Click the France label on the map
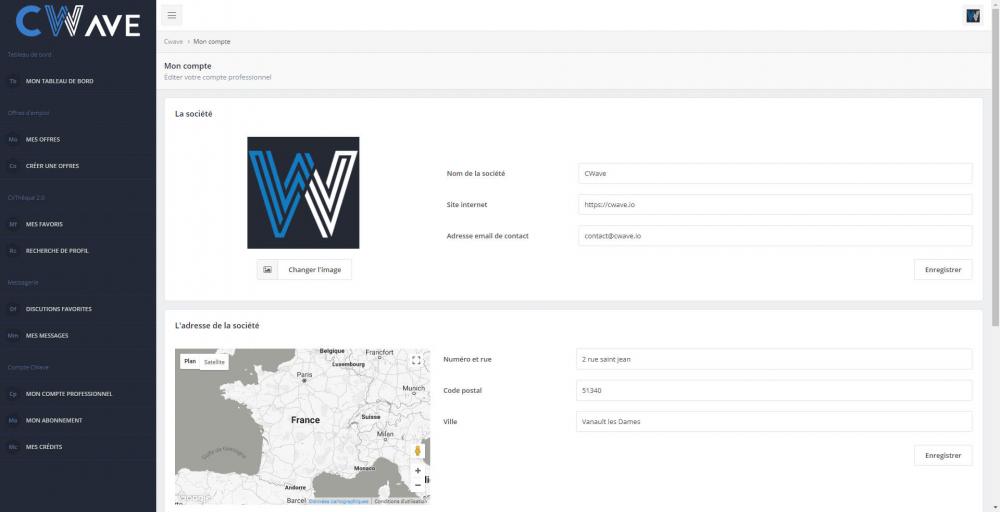 [305, 420]
